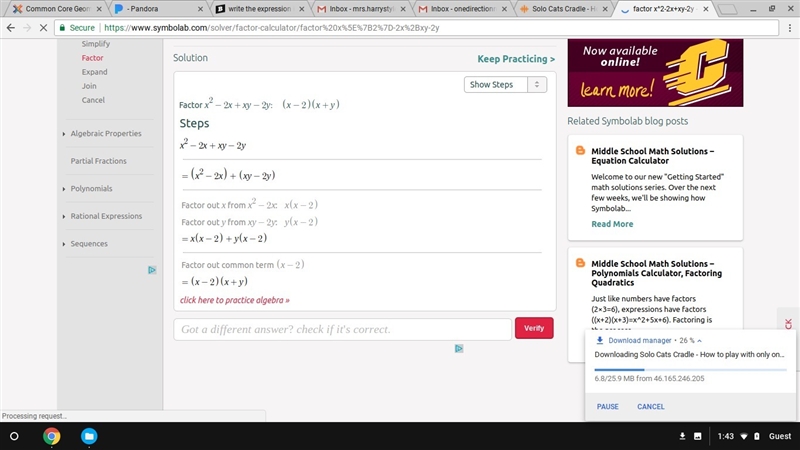Open the Chrome OS launcher circle

click(14, 436)
